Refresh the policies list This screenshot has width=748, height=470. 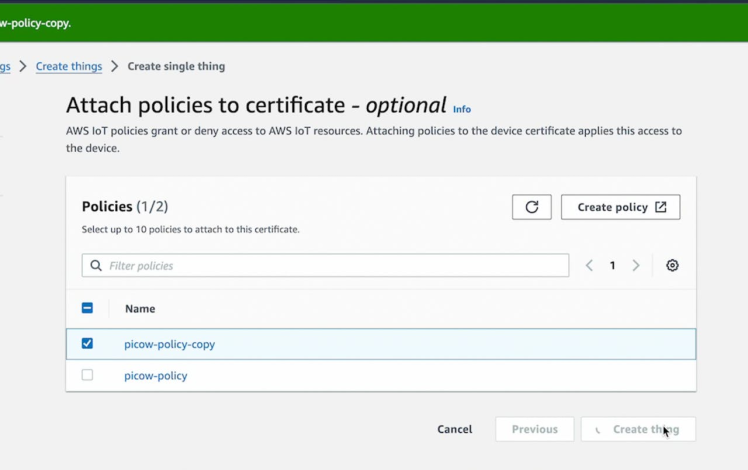coord(531,207)
